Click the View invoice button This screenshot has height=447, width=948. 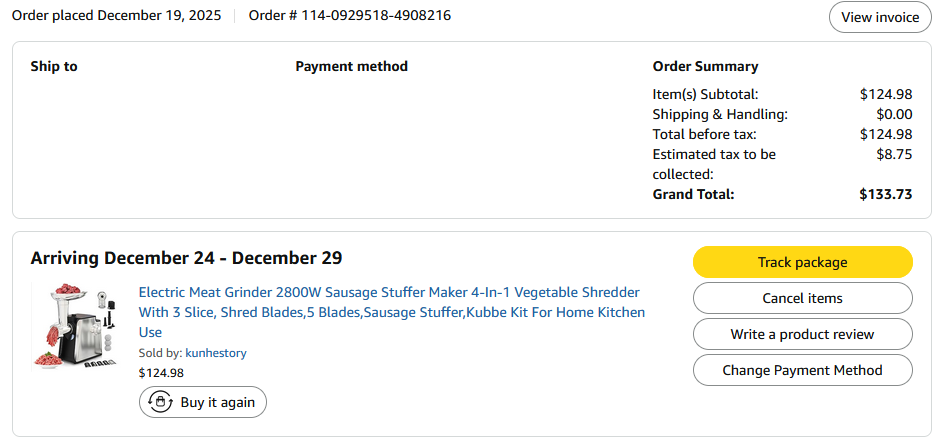pyautogui.click(x=880, y=17)
